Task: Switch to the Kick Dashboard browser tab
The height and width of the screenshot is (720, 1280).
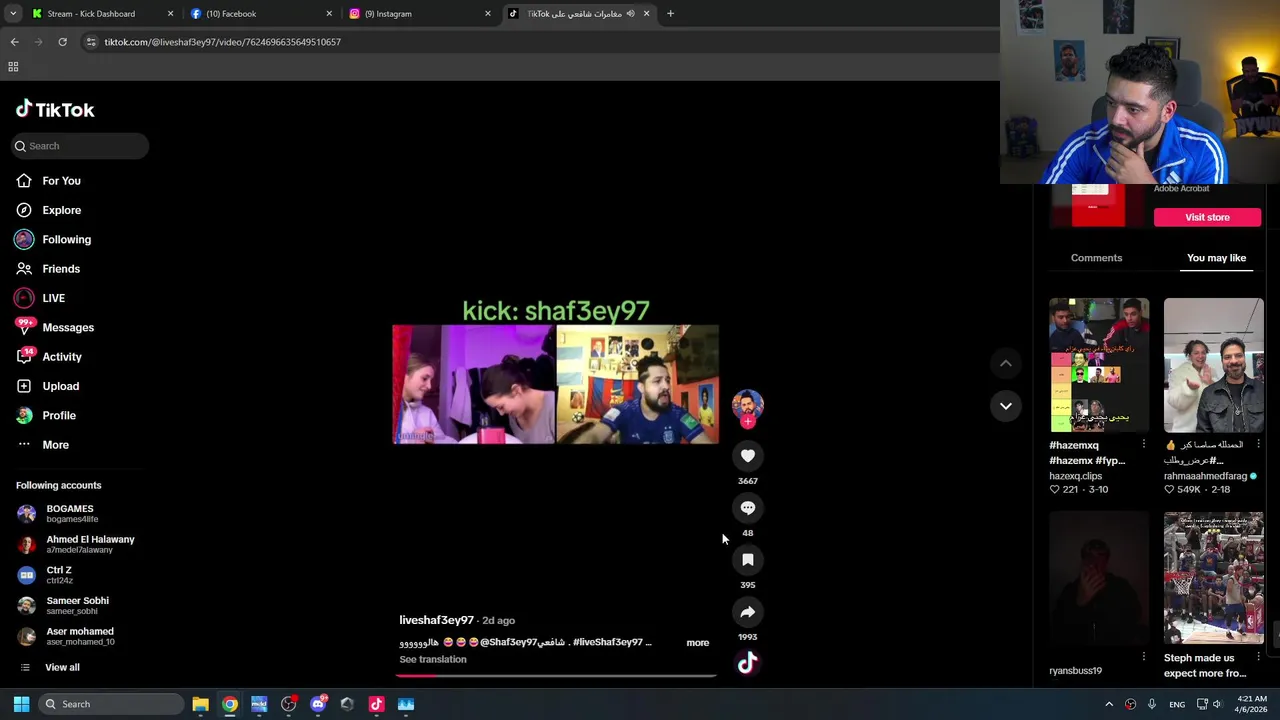Action: [100, 14]
